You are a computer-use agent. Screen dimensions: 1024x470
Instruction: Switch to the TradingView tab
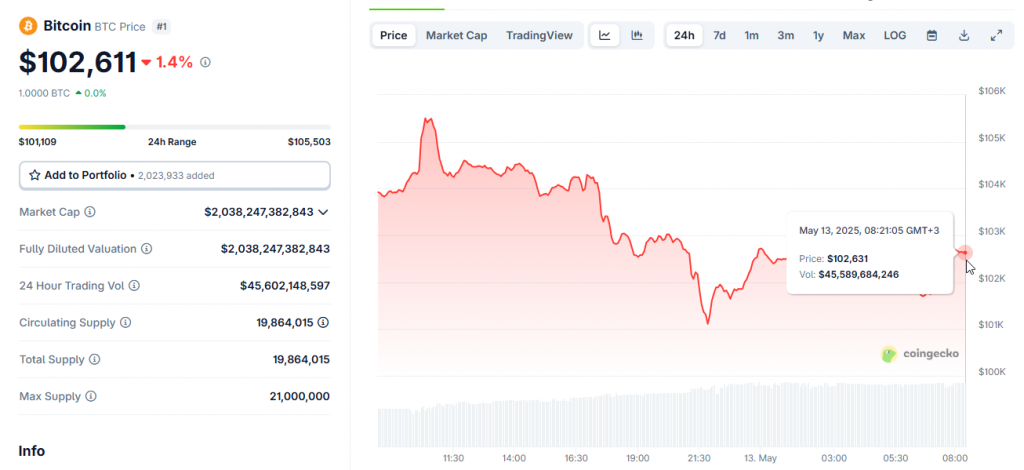(x=539, y=35)
